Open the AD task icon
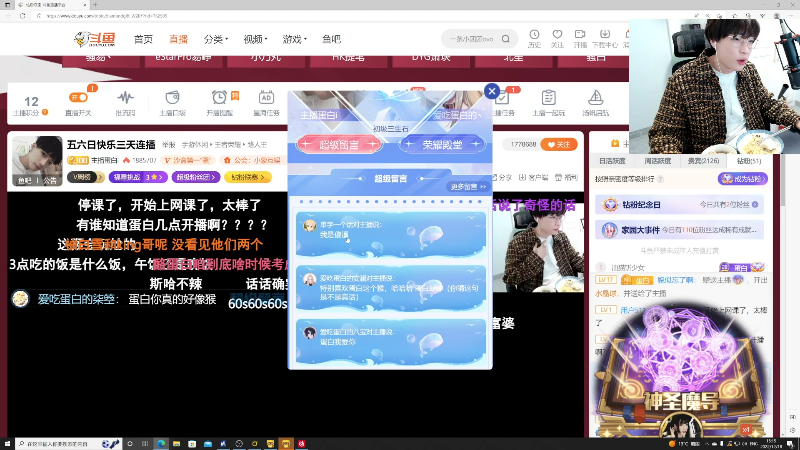 266,97
